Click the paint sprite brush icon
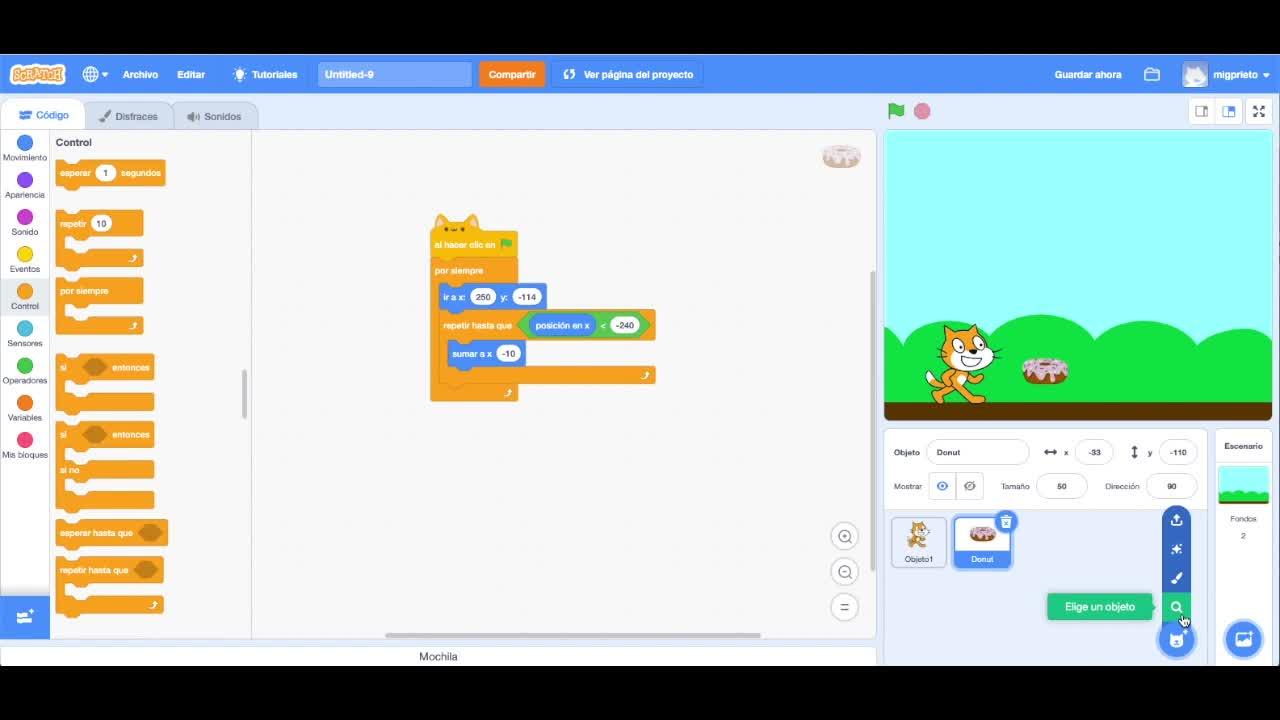Viewport: 1280px width, 720px height. (x=1176, y=578)
